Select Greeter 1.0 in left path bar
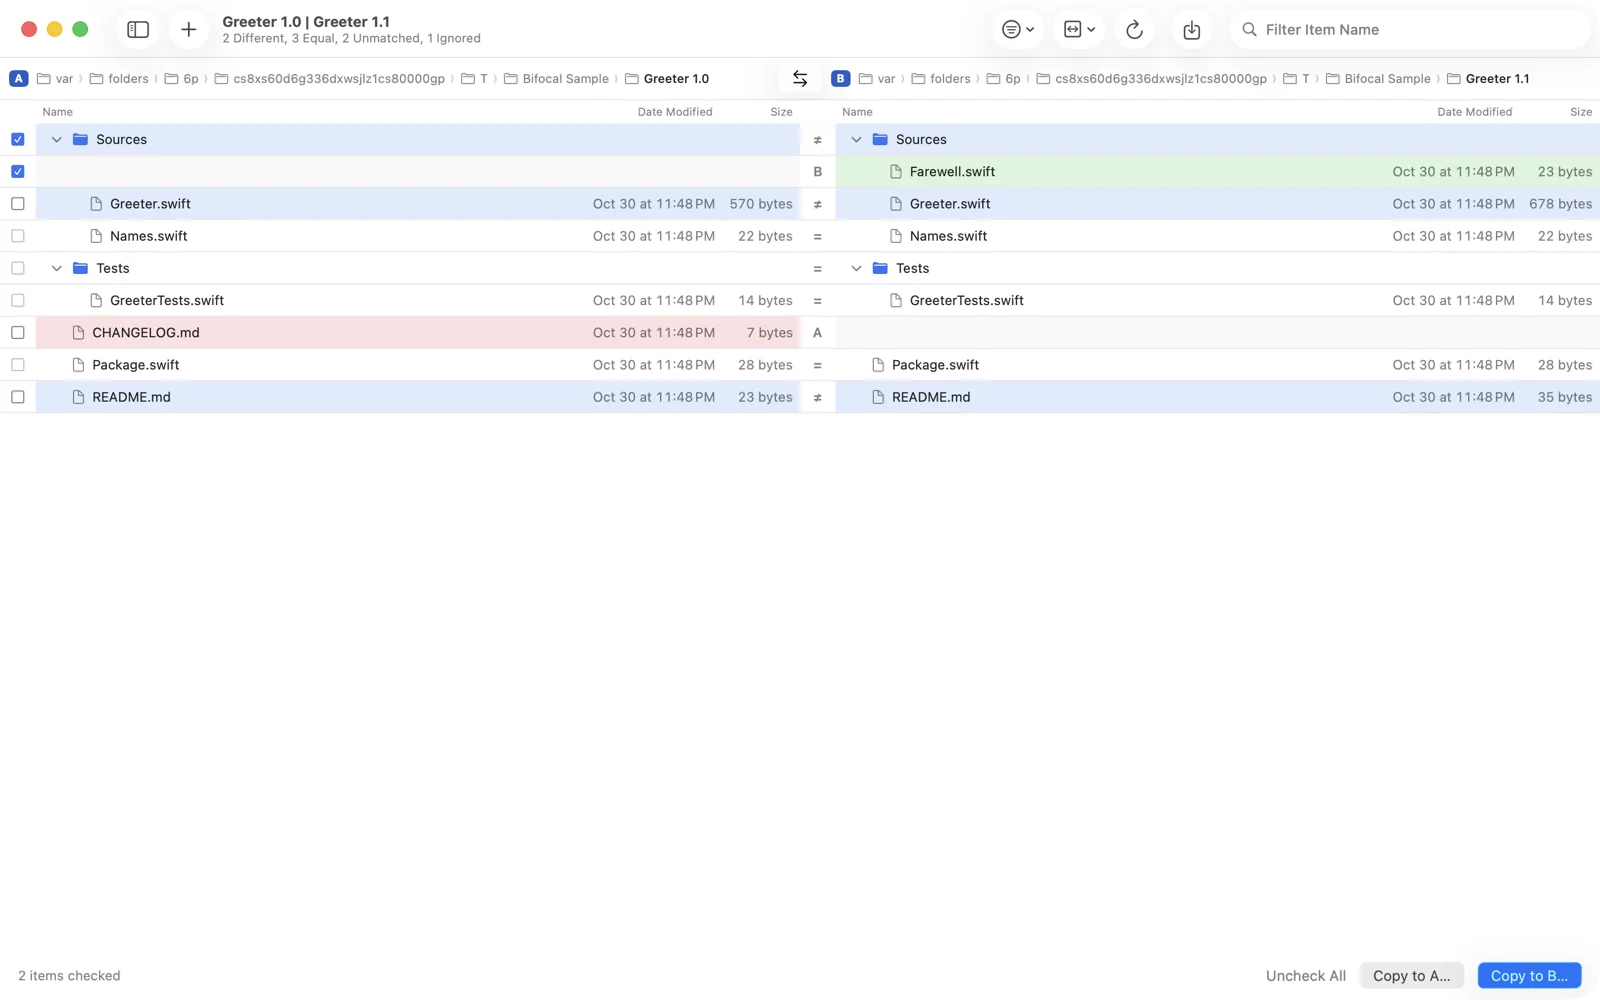Screen dimensions: 1600x1000 pyautogui.click(x=667, y=78)
